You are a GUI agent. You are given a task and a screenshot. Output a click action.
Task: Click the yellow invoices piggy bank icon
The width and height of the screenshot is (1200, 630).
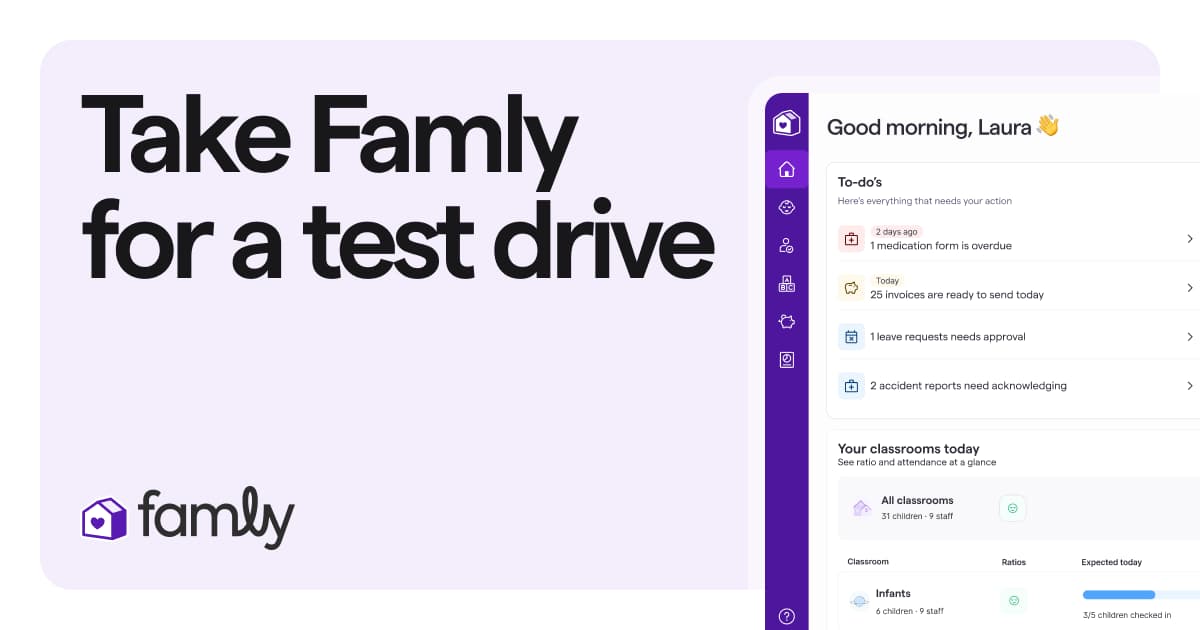tap(851, 288)
